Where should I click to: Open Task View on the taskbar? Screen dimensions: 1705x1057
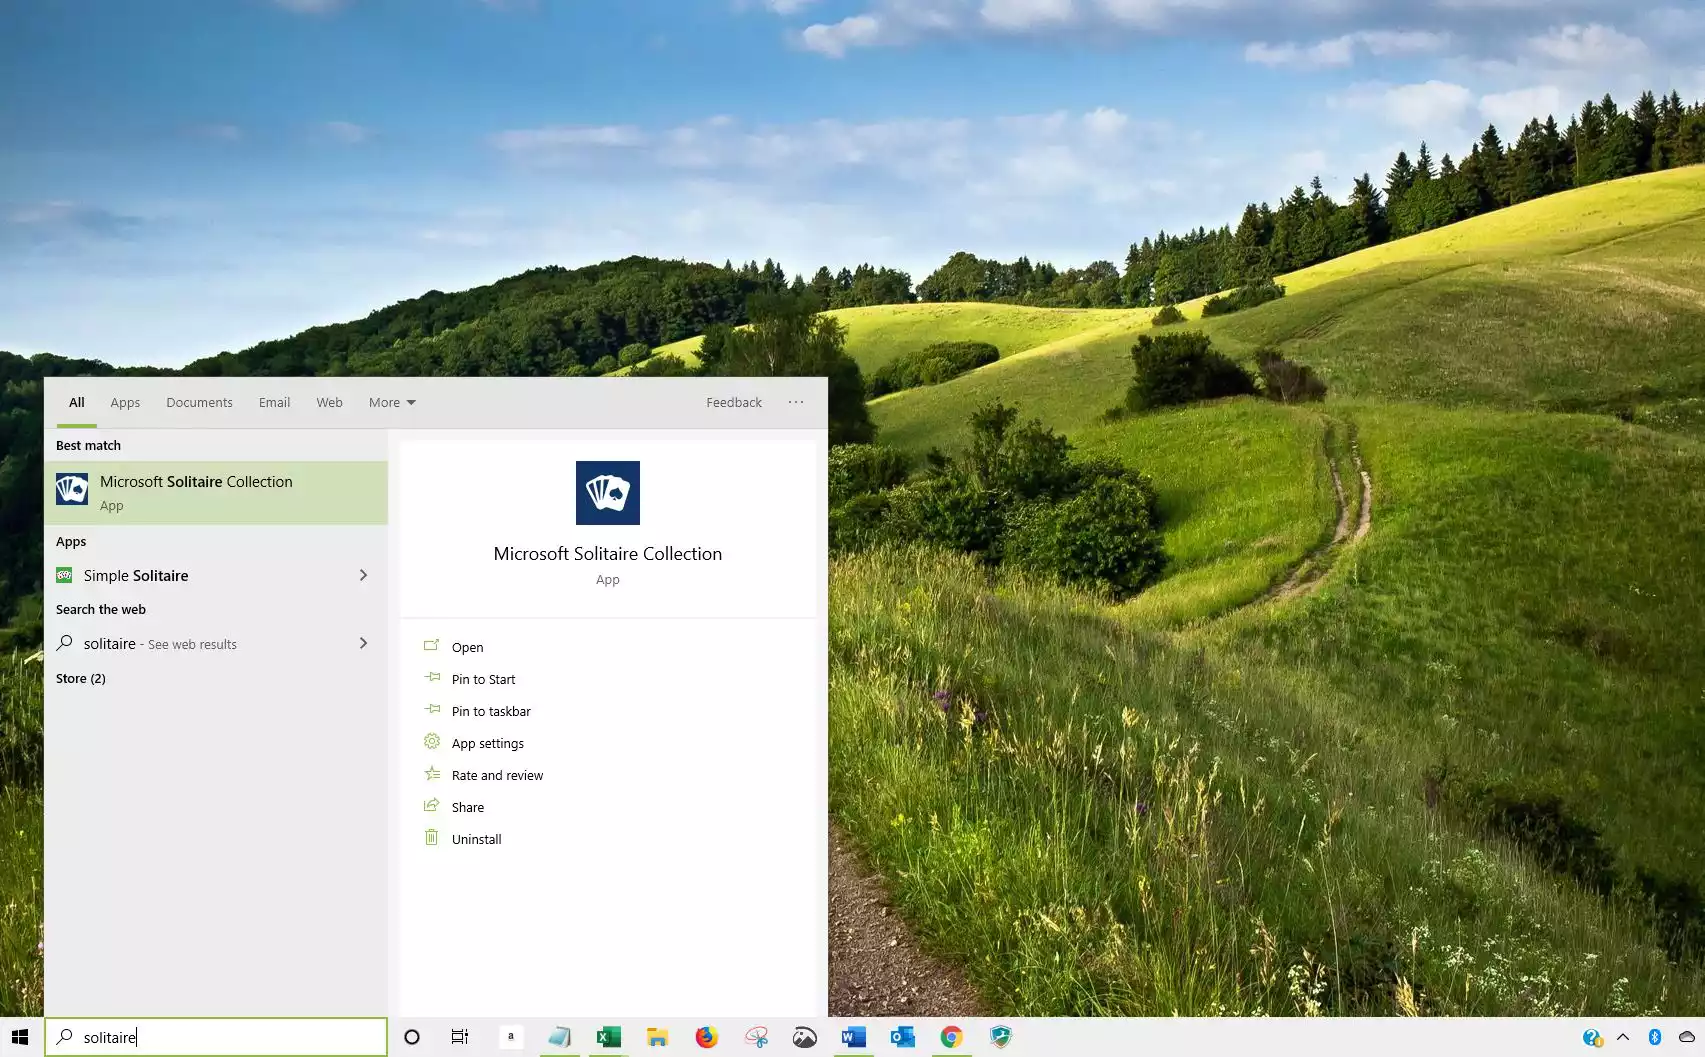pos(460,1037)
